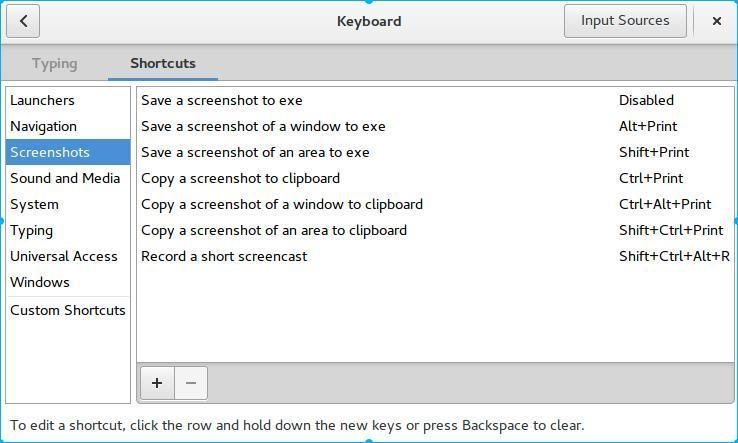Open the Launchers shortcut category
Image resolution: width=738 pixels, height=443 pixels.
68,100
